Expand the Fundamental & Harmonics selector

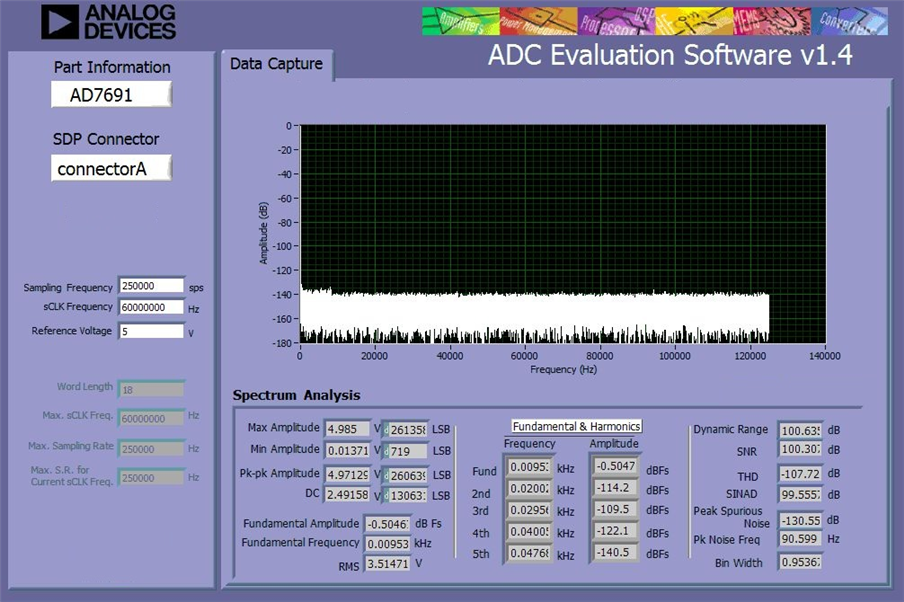coord(577,426)
